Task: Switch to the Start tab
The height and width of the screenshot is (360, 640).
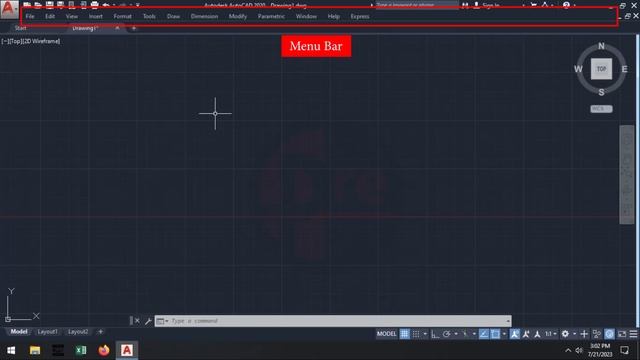Action: [20, 28]
